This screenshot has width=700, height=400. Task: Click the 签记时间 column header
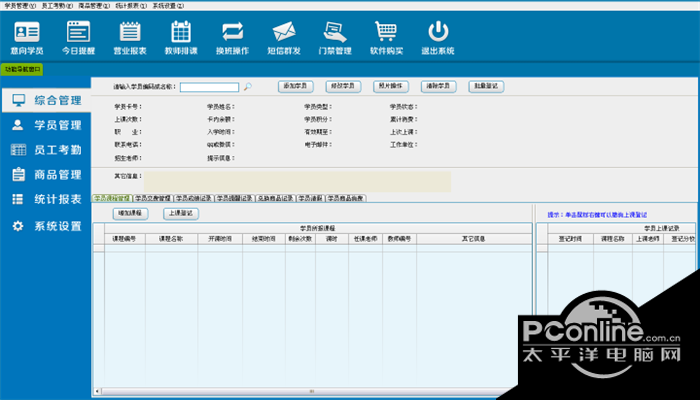[571, 239]
